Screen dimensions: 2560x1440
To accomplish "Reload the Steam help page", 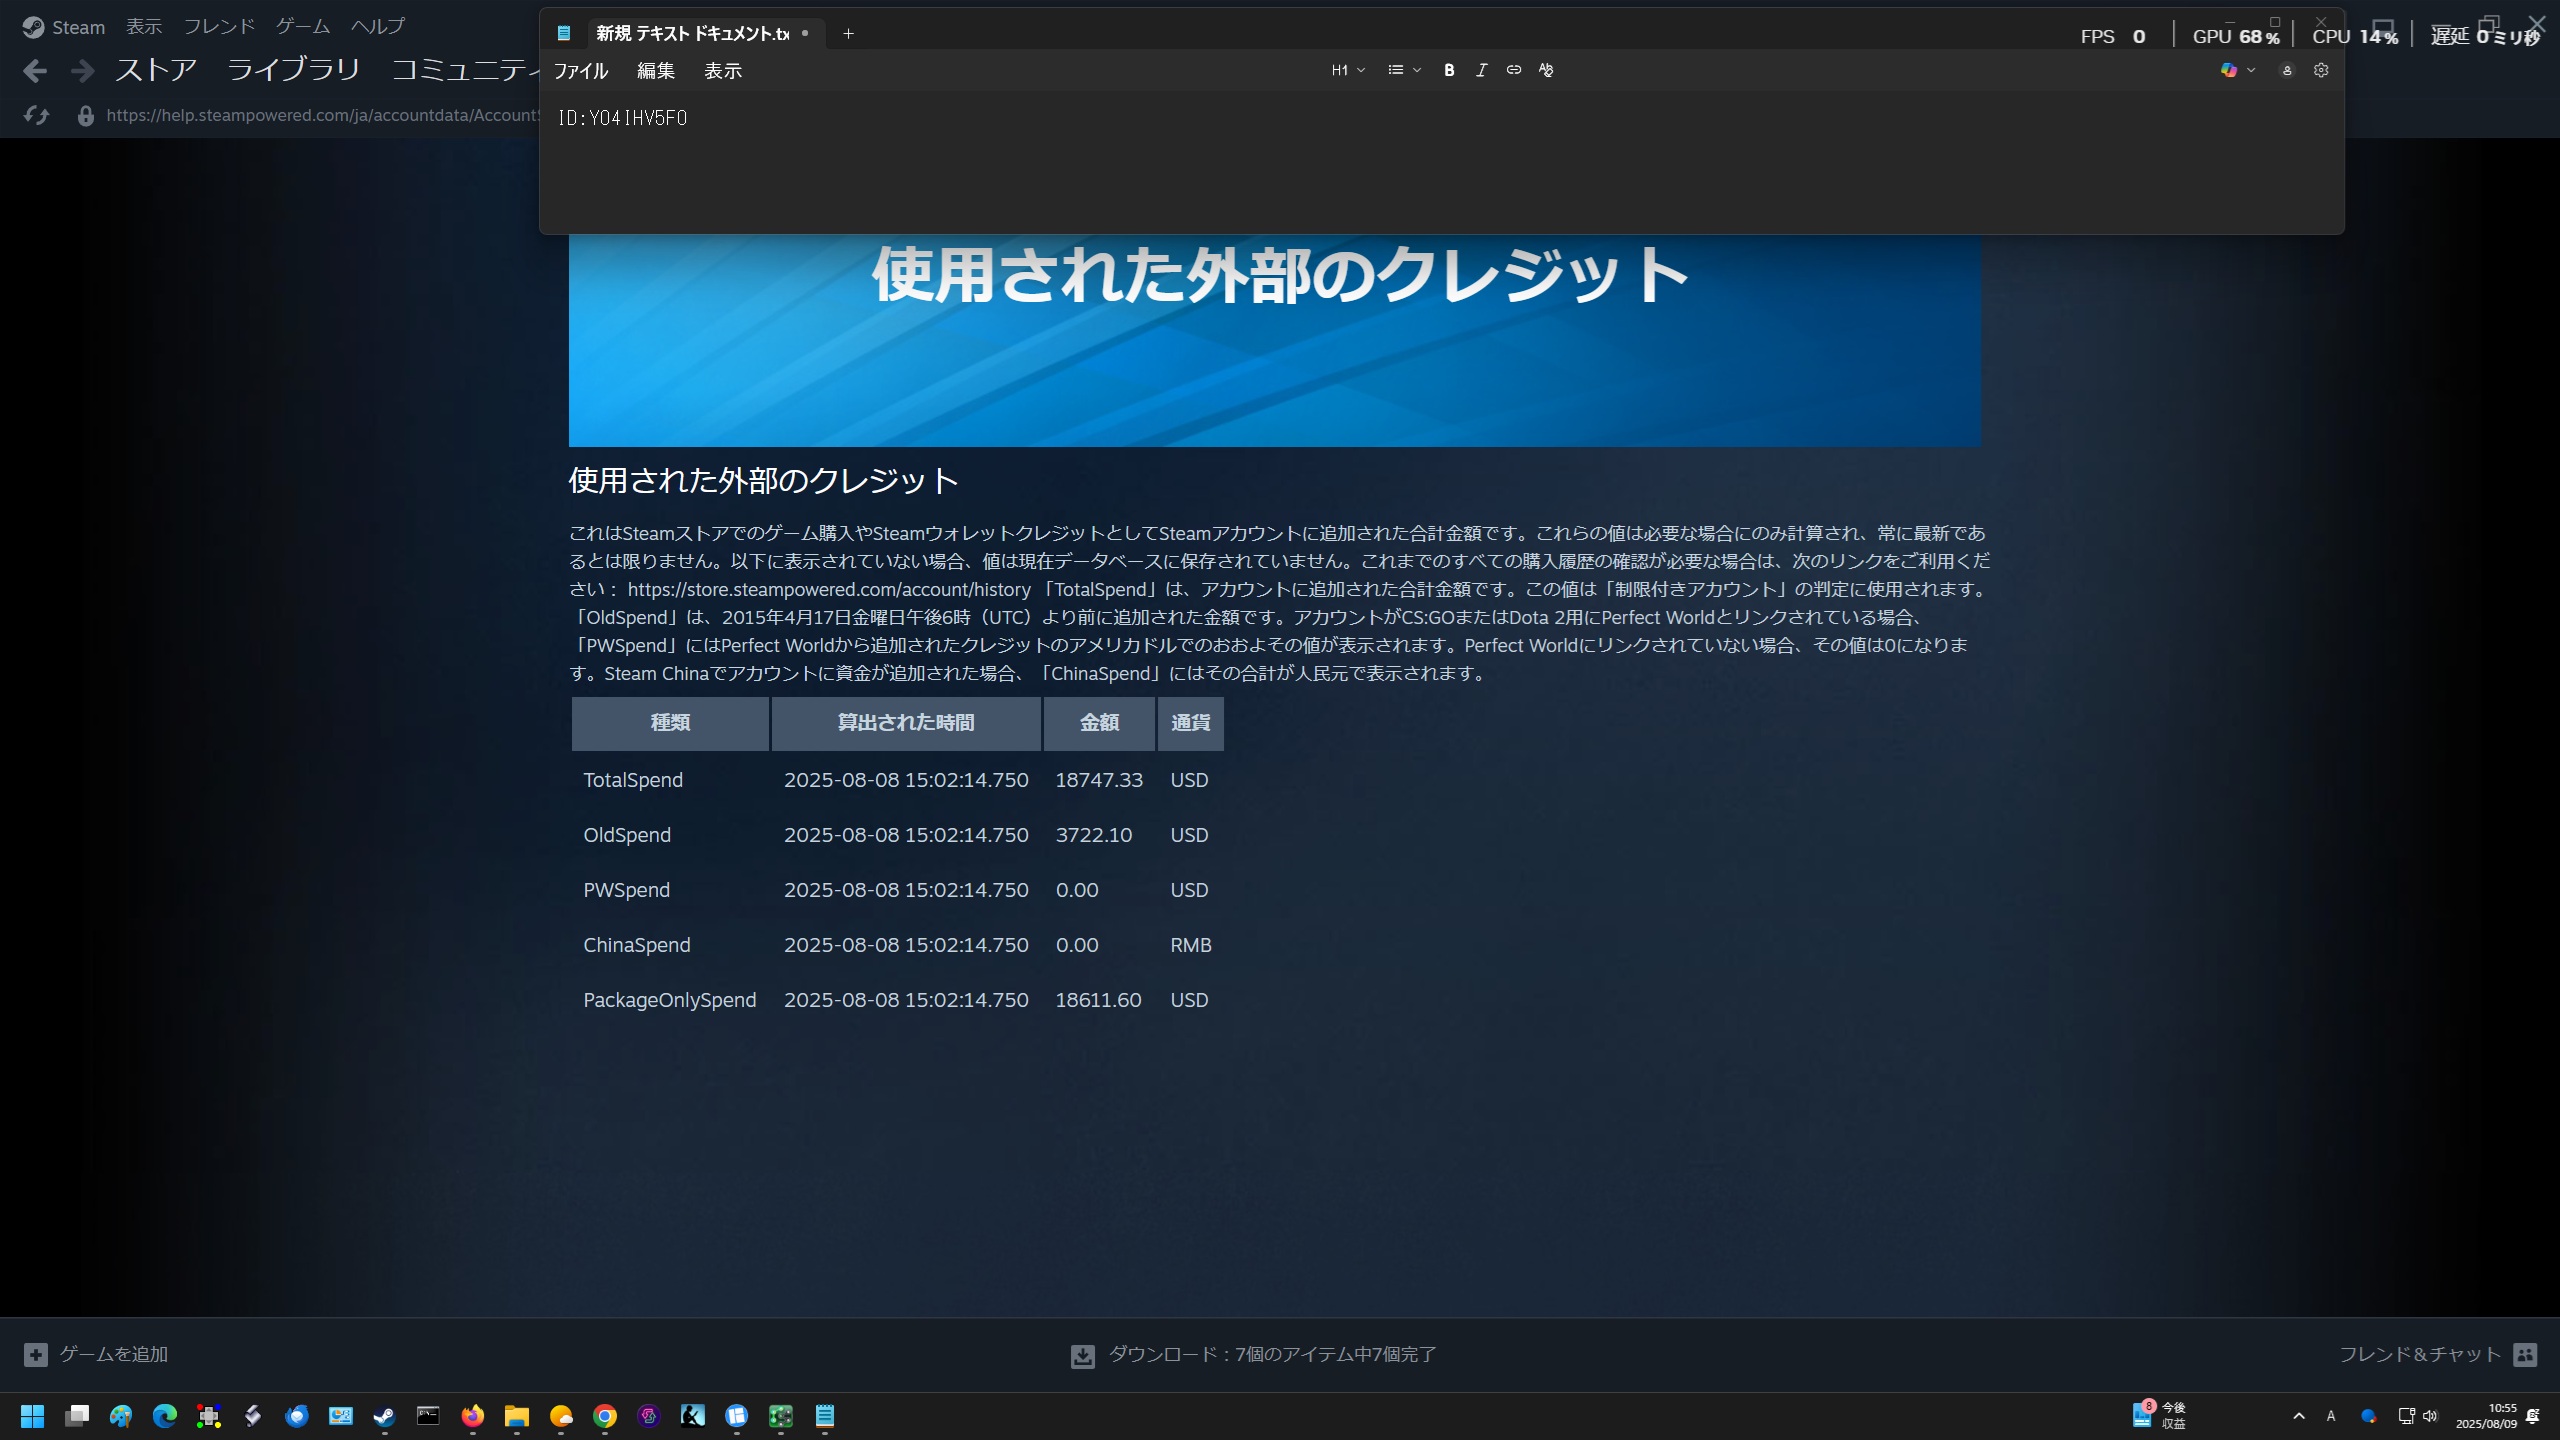I will pyautogui.click(x=36, y=116).
